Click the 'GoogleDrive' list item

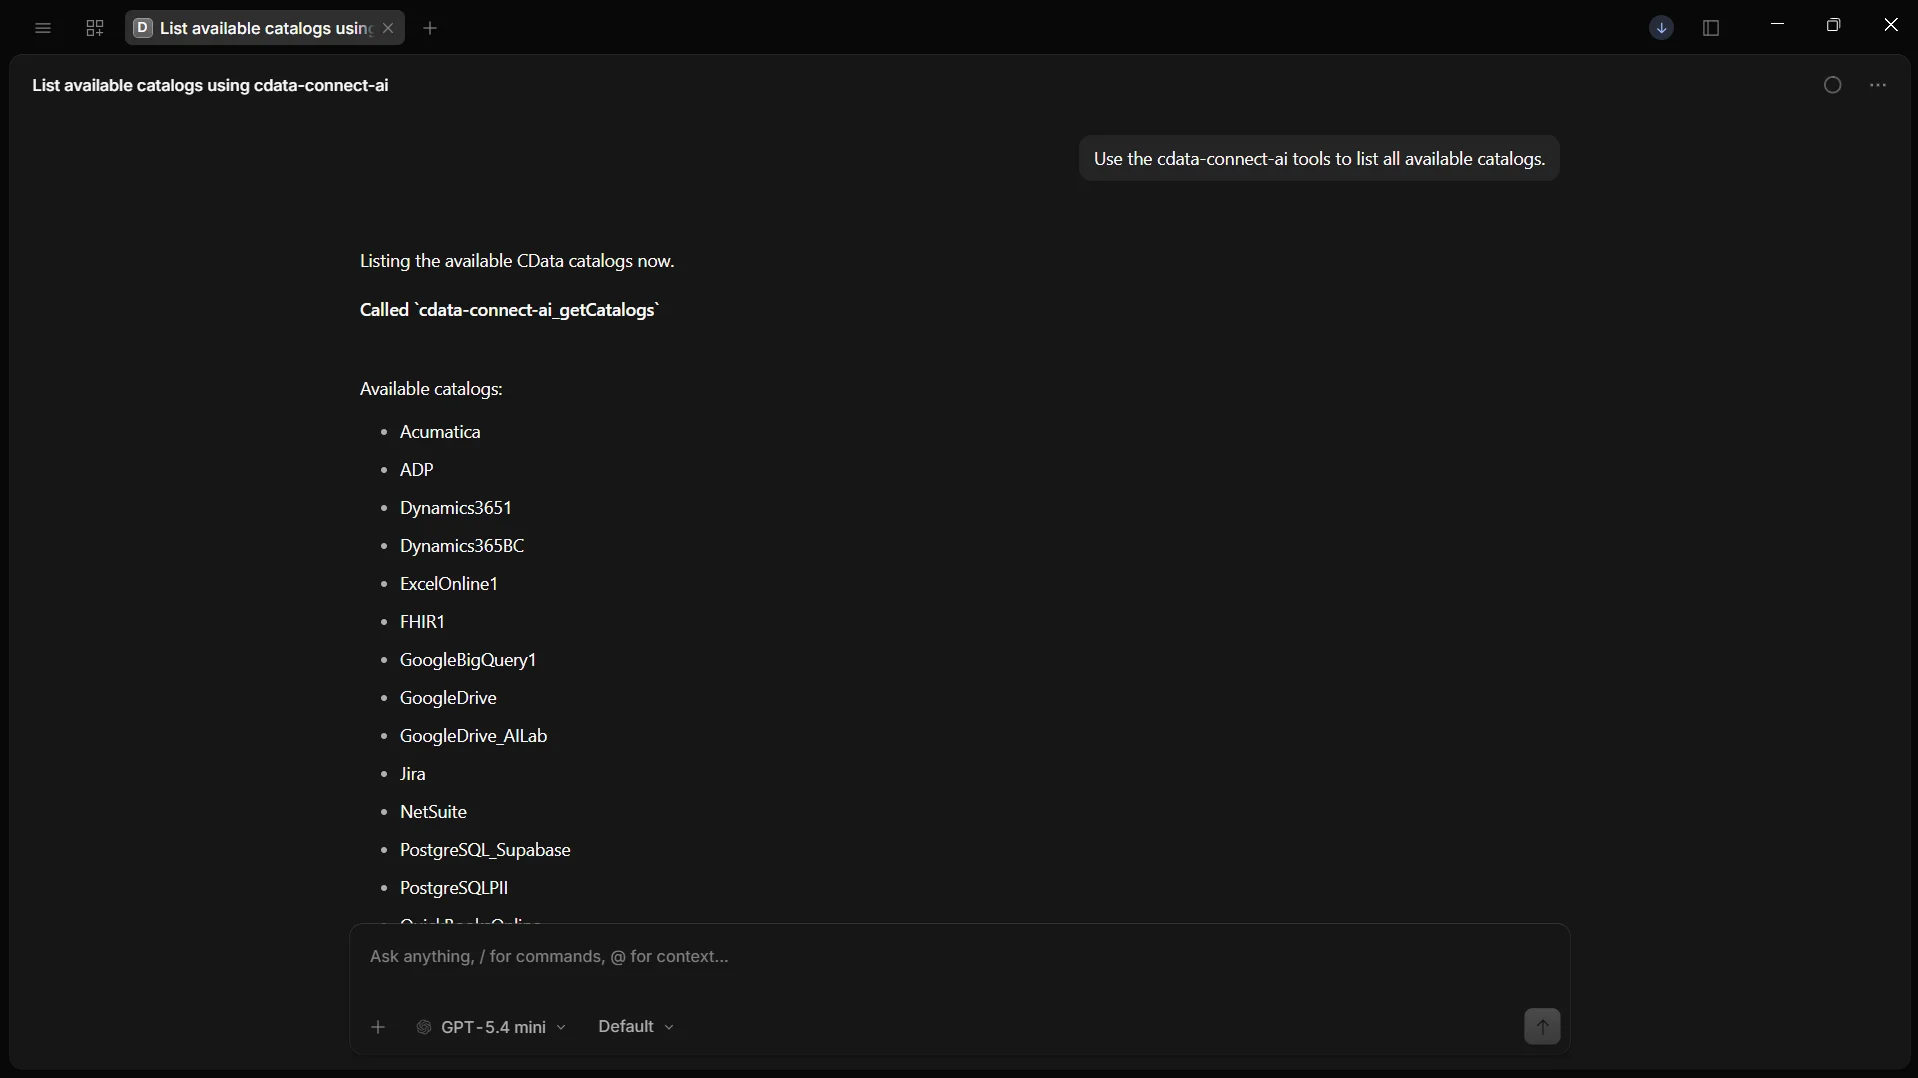[448, 699]
